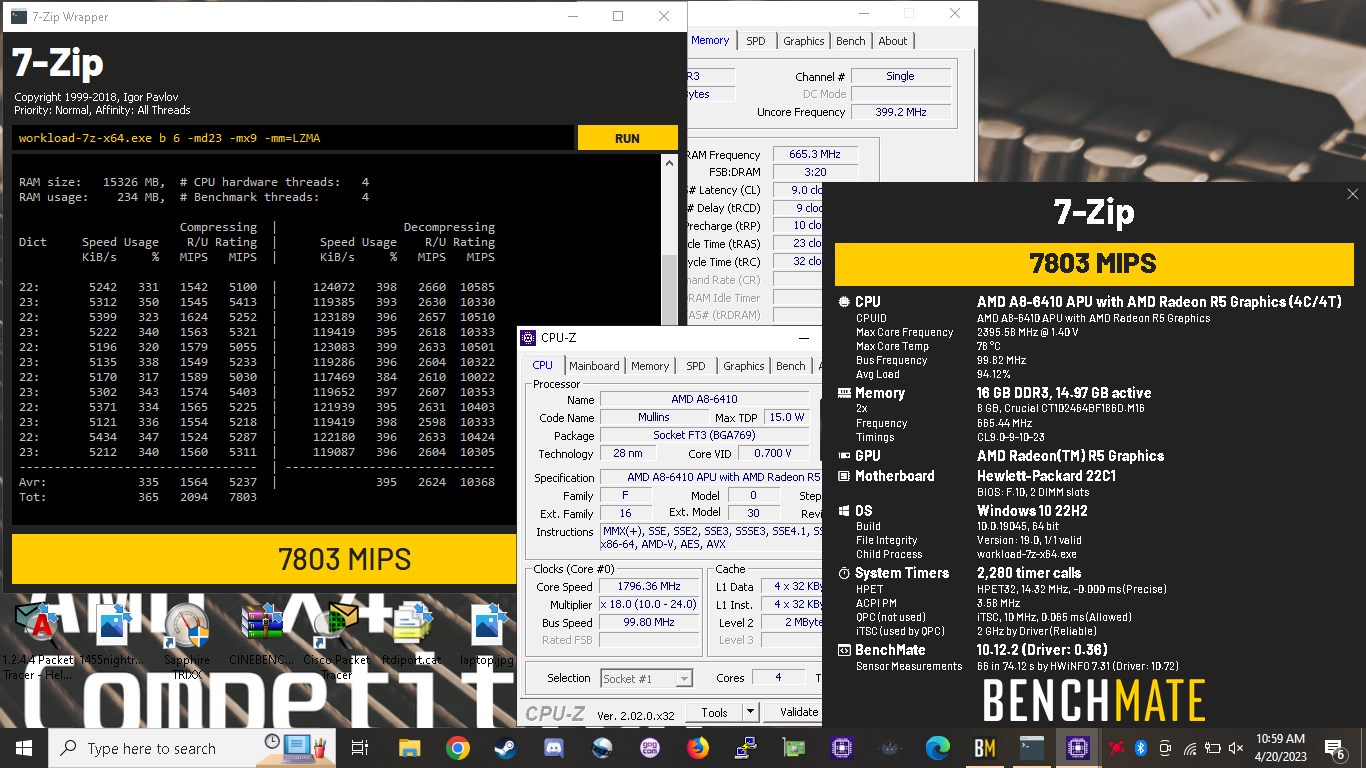Click the Hewlett-Packard 22C1 motherboard text
The height and width of the screenshot is (768, 1366).
[x=1046, y=476]
